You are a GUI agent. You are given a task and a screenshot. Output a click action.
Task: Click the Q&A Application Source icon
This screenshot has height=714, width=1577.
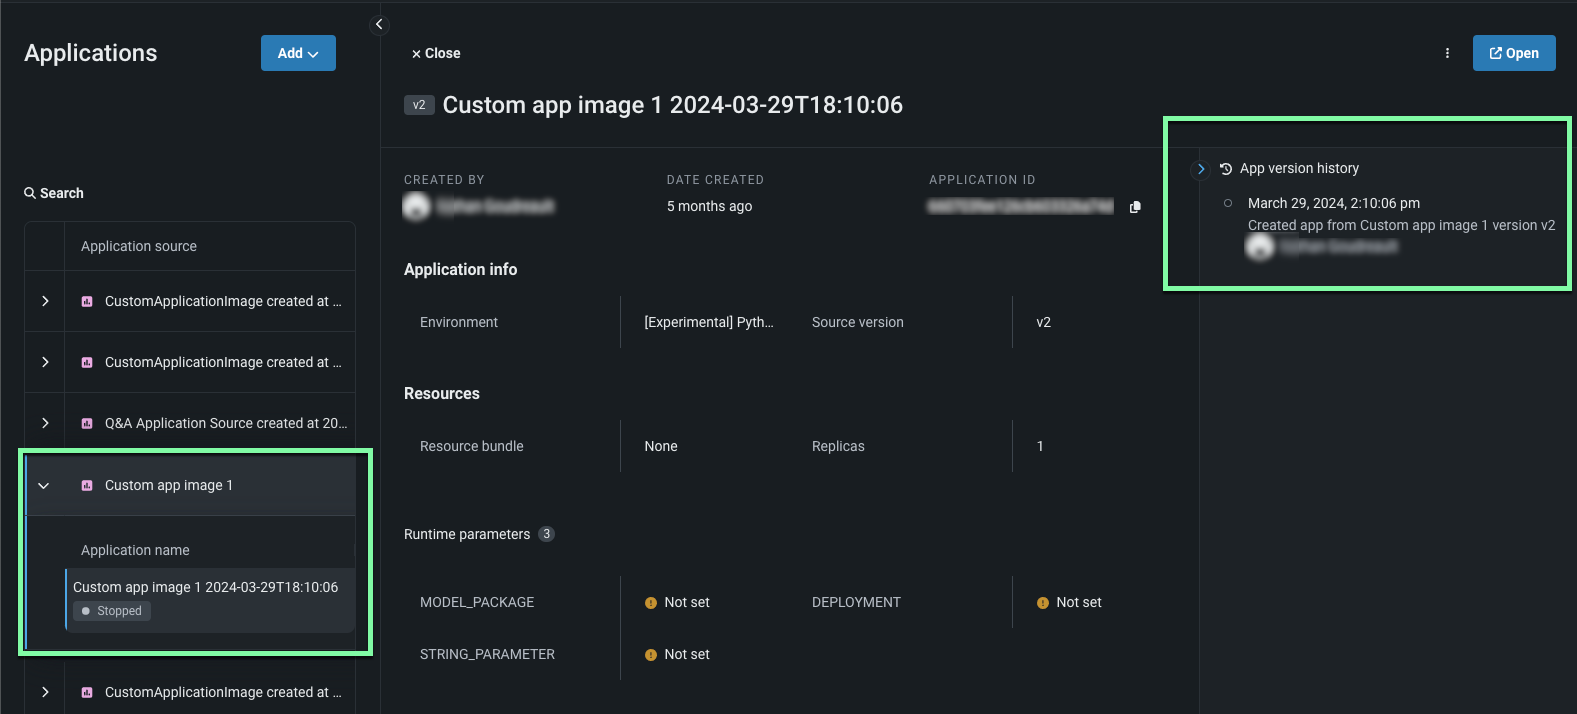click(x=87, y=423)
